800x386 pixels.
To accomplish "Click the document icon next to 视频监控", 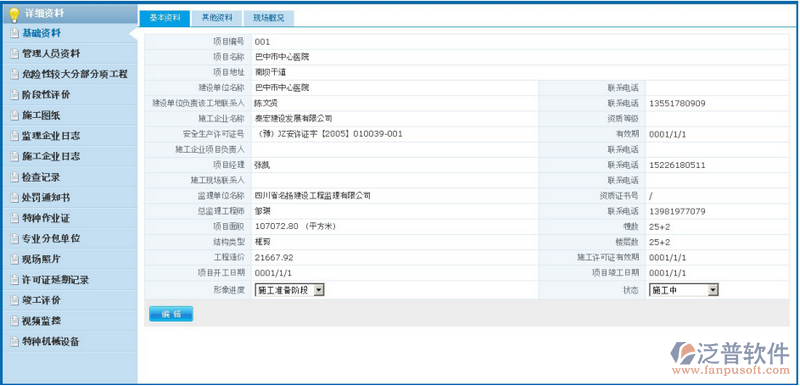I will [14, 321].
